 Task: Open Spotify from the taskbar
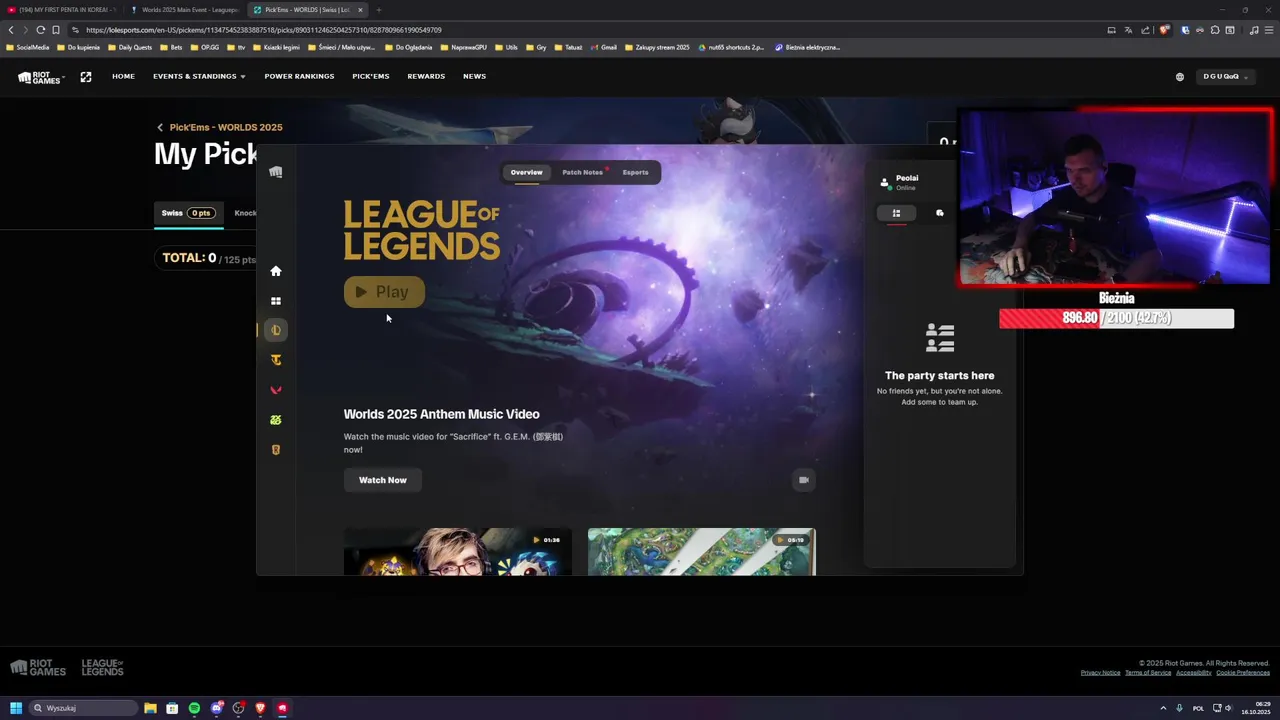194,708
